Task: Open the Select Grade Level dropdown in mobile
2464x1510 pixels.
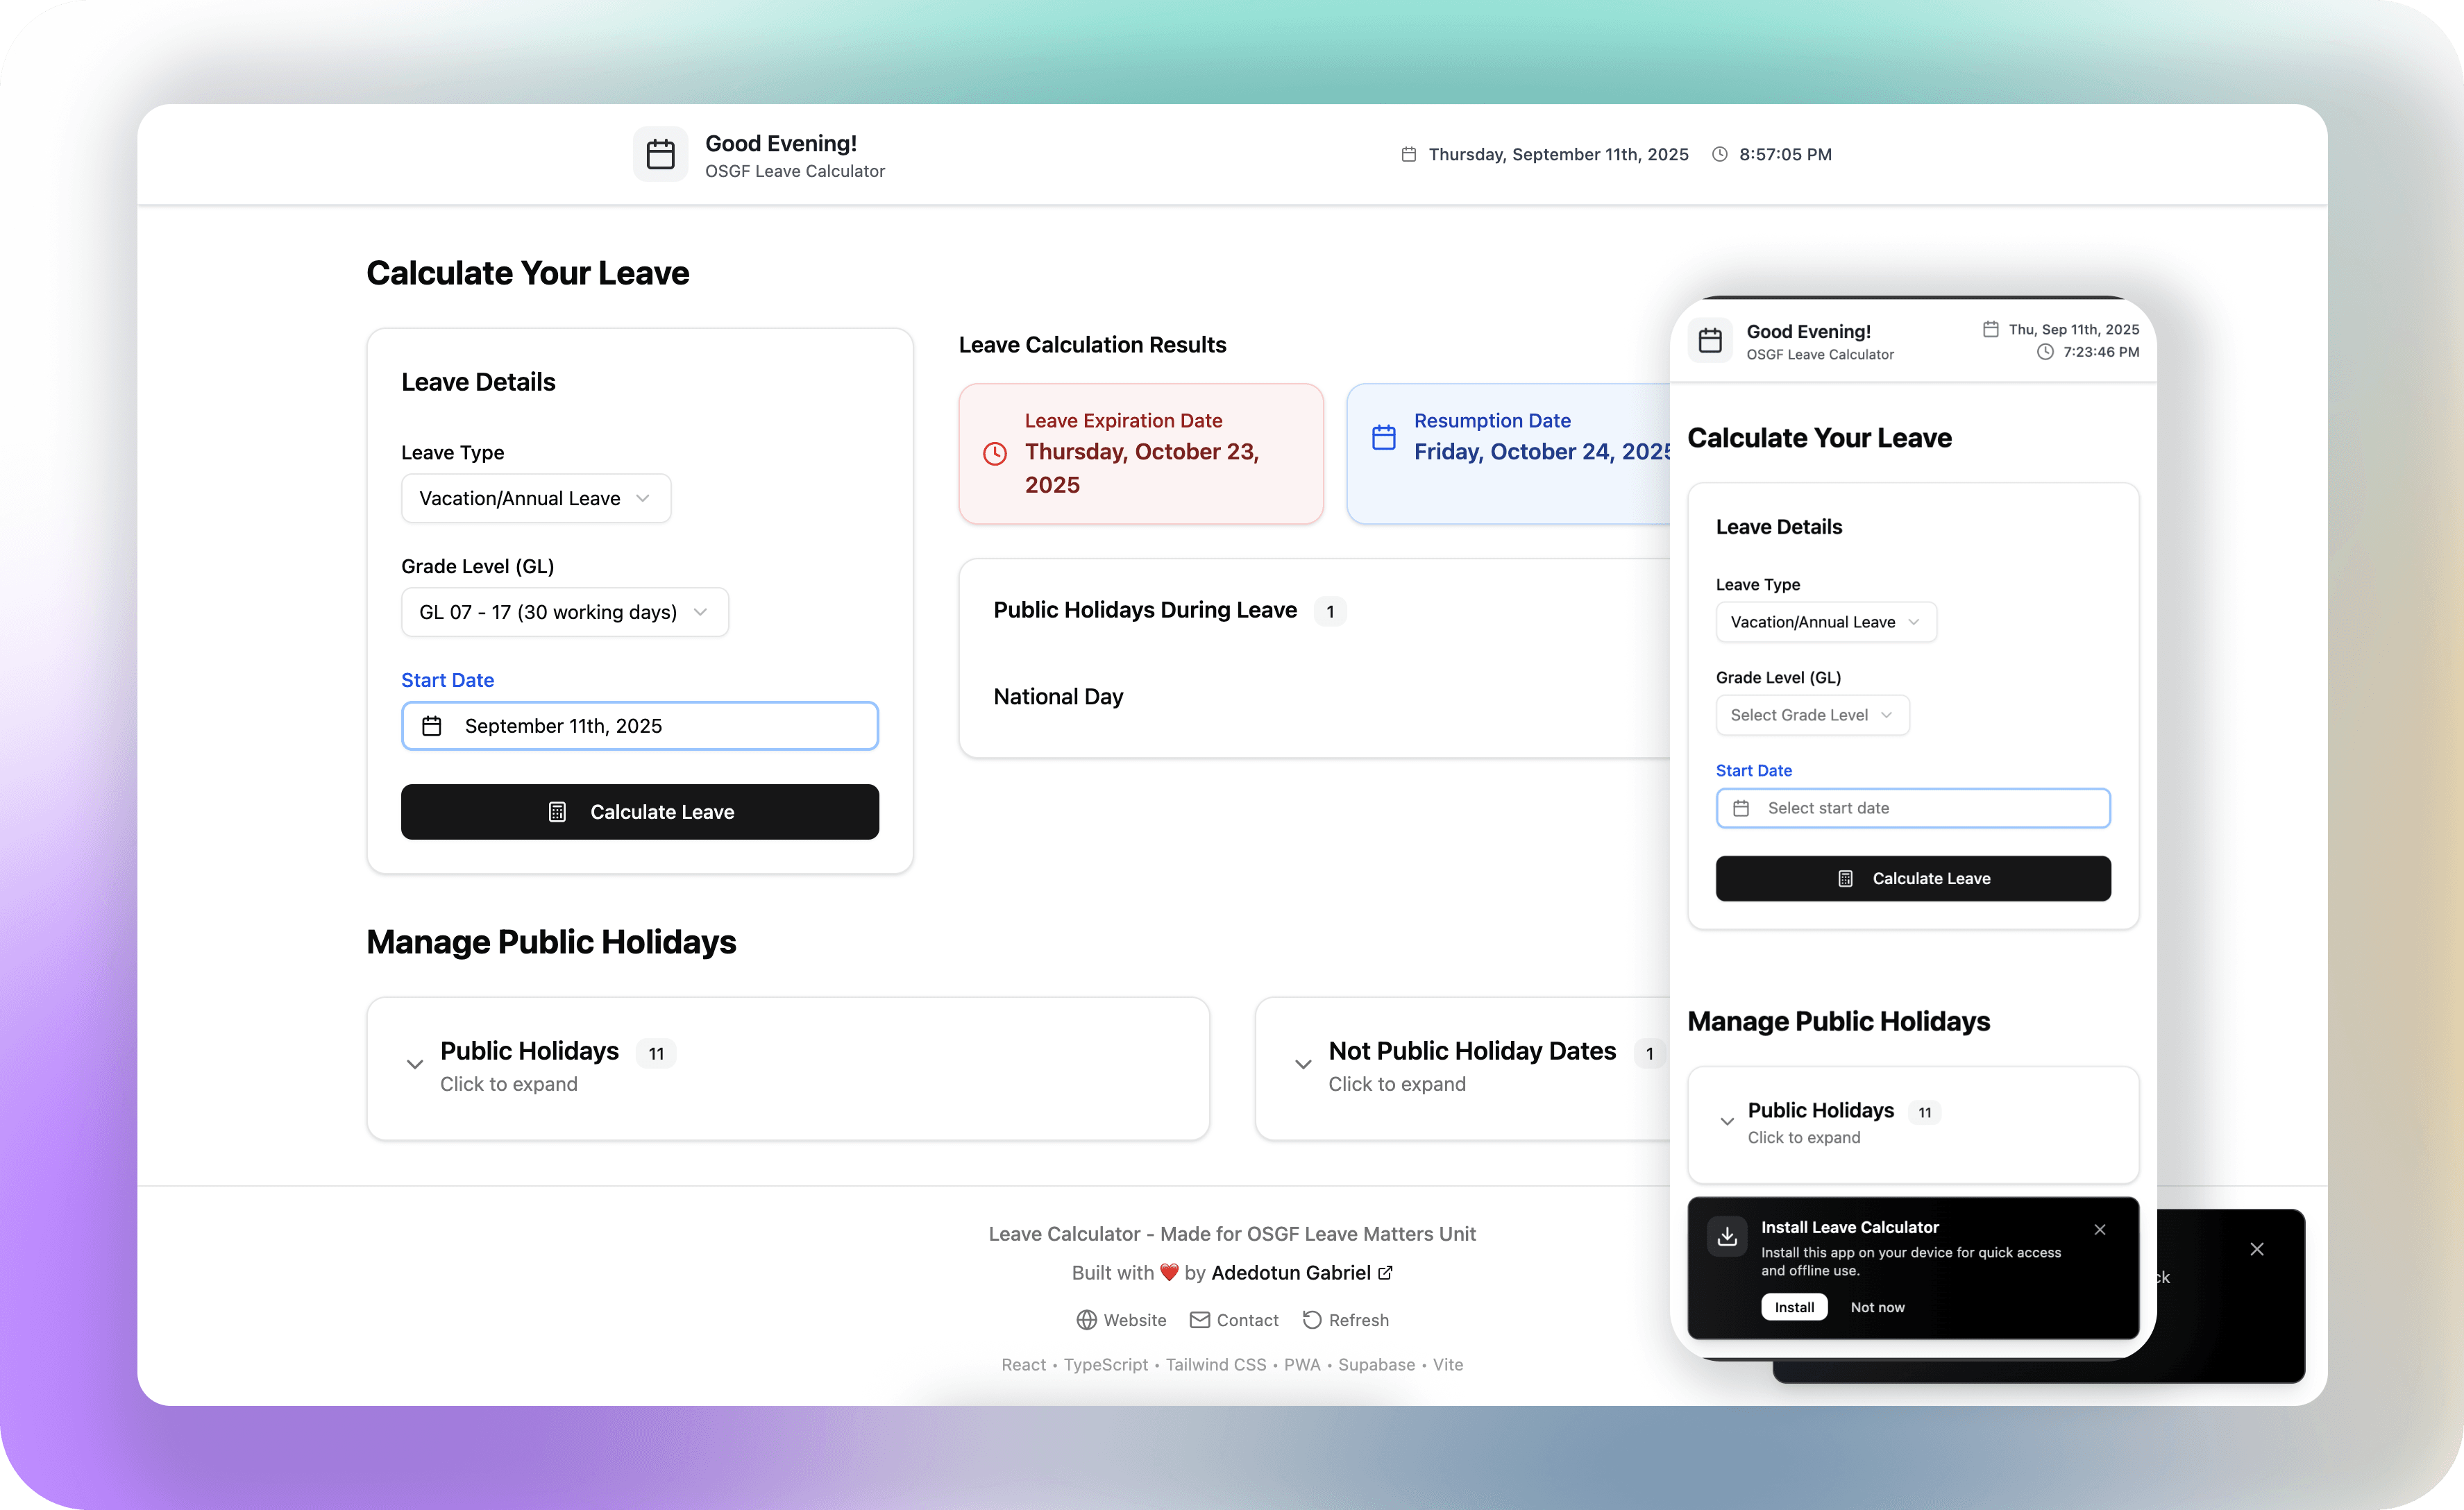Action: [x=1812, y=715]
